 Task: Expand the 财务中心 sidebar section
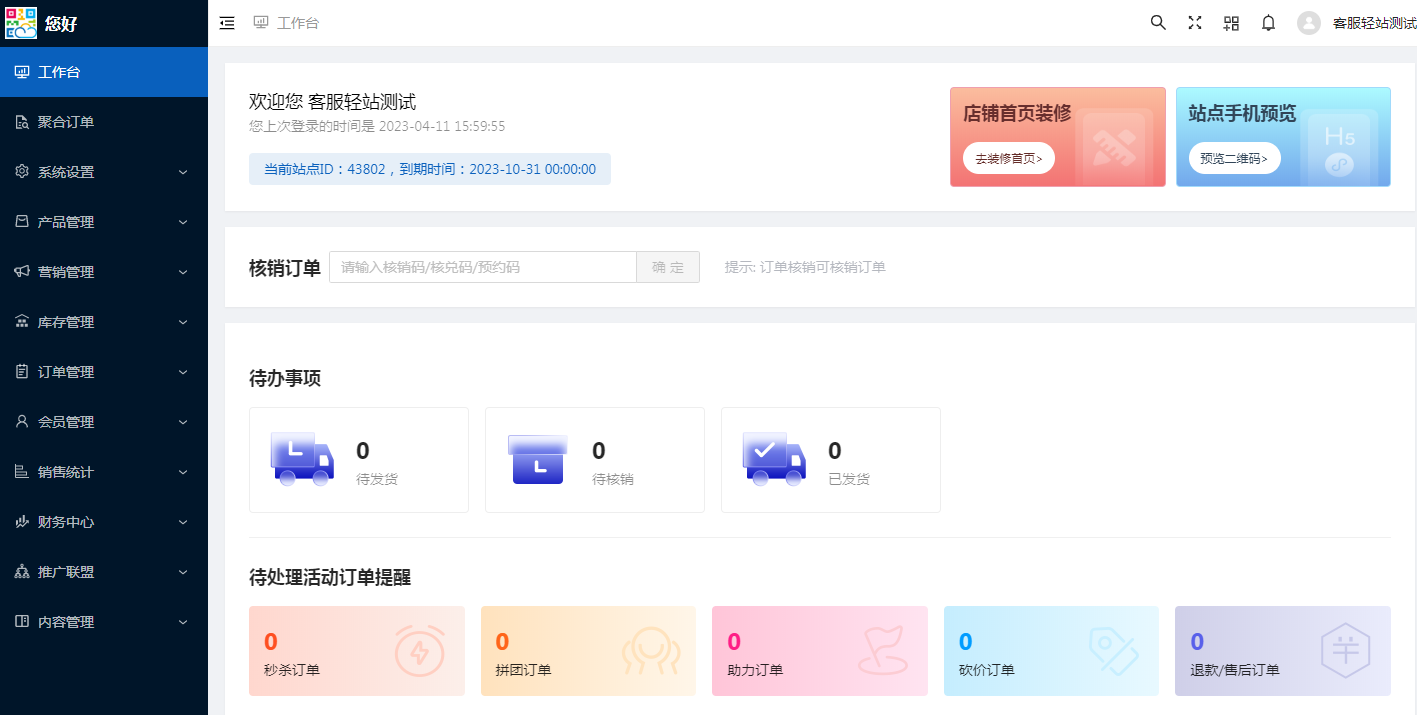(x=104, y=522)
